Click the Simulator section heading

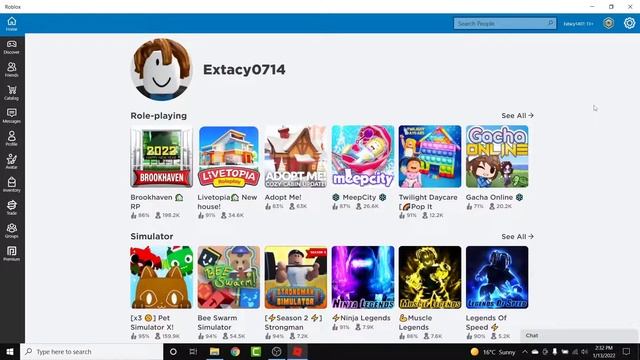click(151, 236)
